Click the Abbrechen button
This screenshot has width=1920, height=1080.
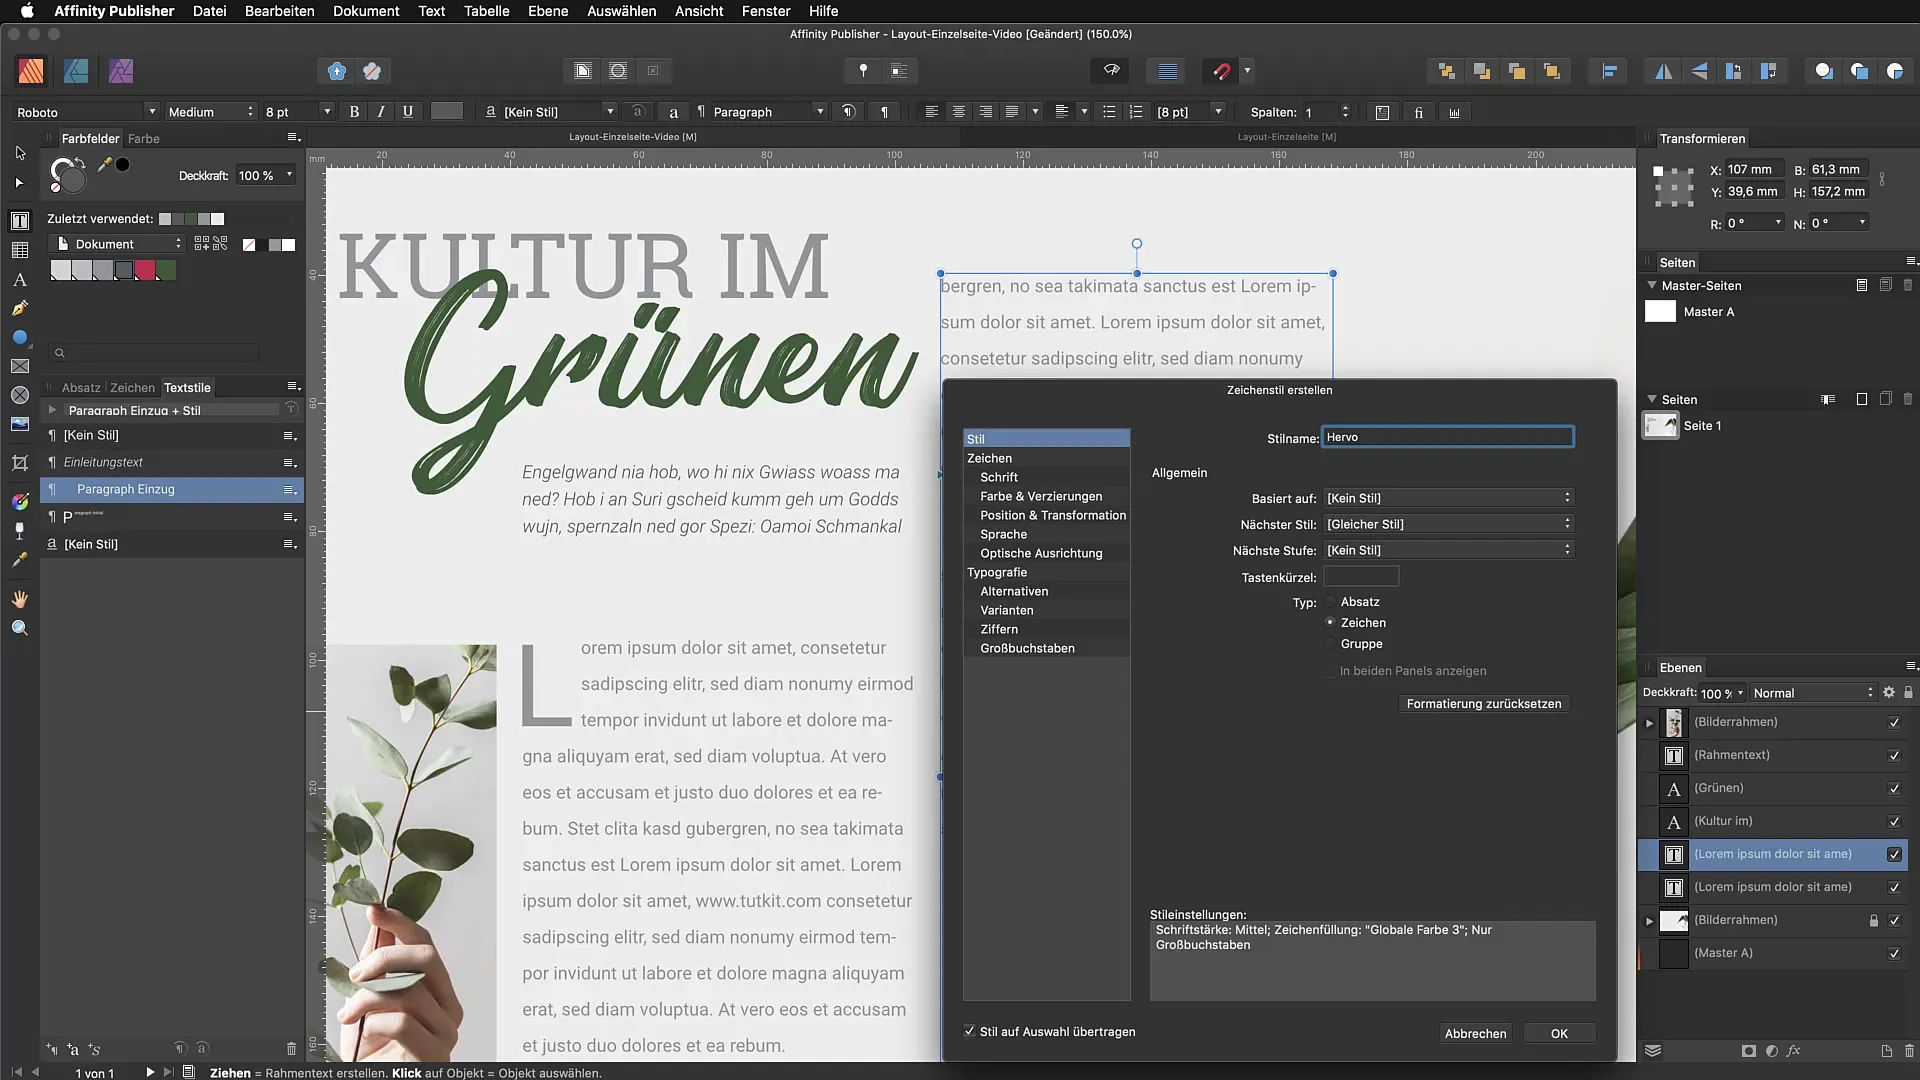pyautogui.click(x=1475, y=1033)
